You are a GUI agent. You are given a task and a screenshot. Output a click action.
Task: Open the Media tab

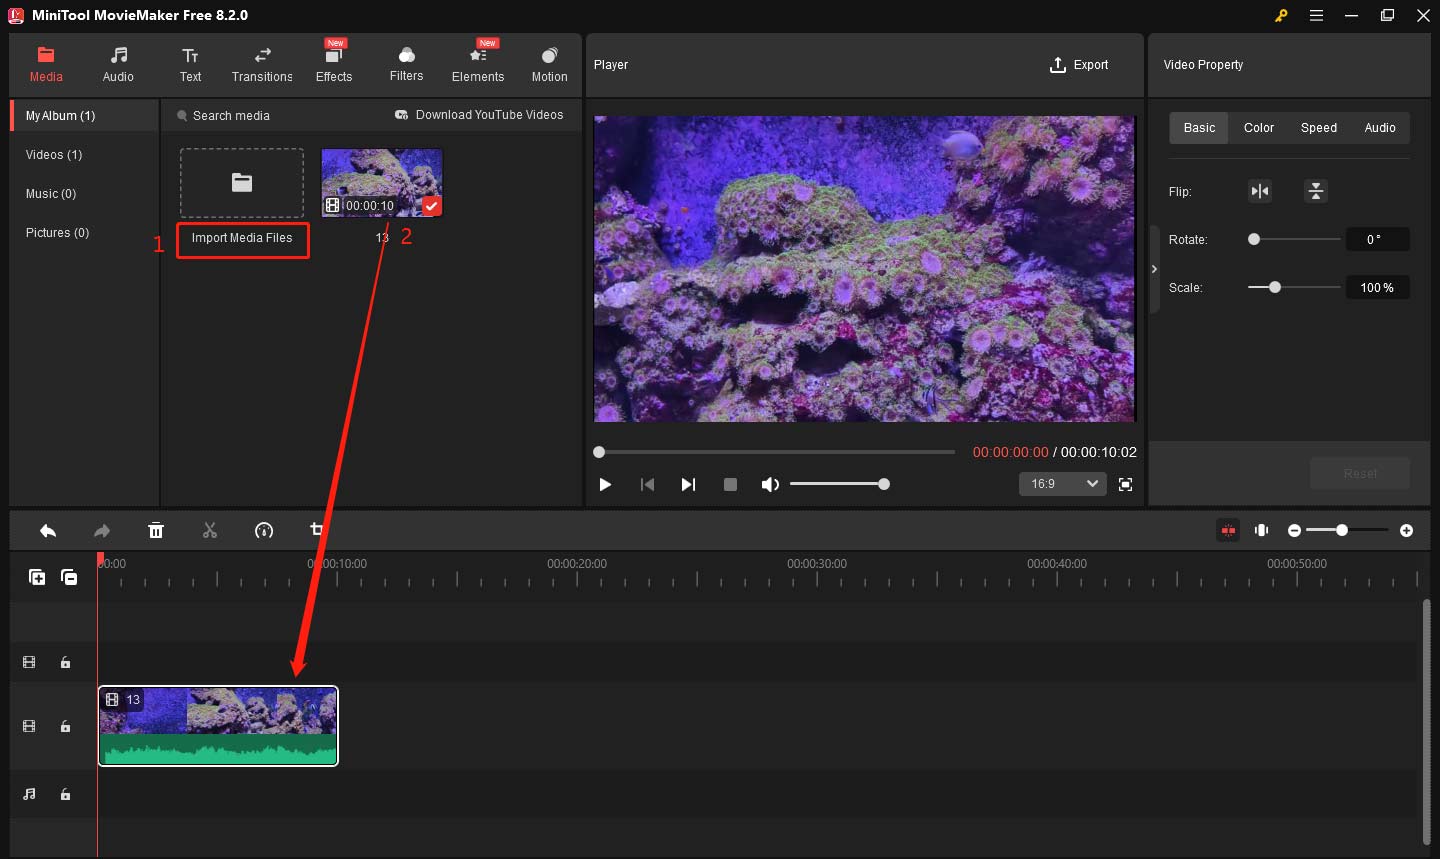click(x=46, y=64)
